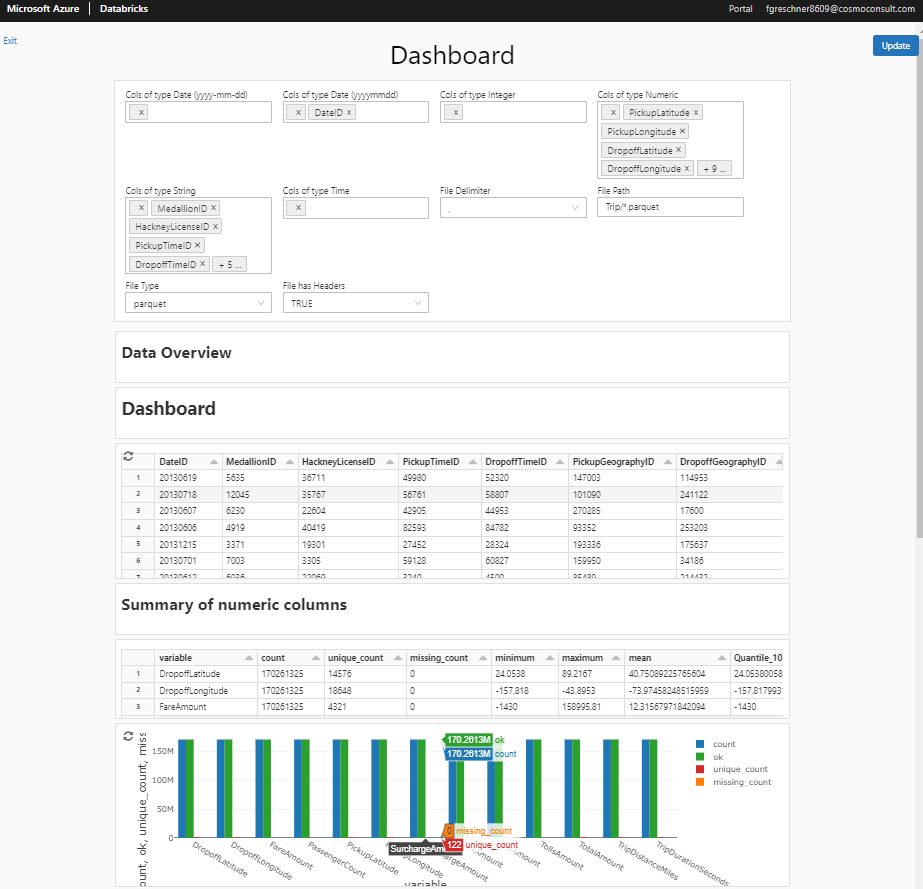The width and height of the screenshot is (923, 889).
Task: Open the File Delimiter dropdown
Action: tap(513, 208)
